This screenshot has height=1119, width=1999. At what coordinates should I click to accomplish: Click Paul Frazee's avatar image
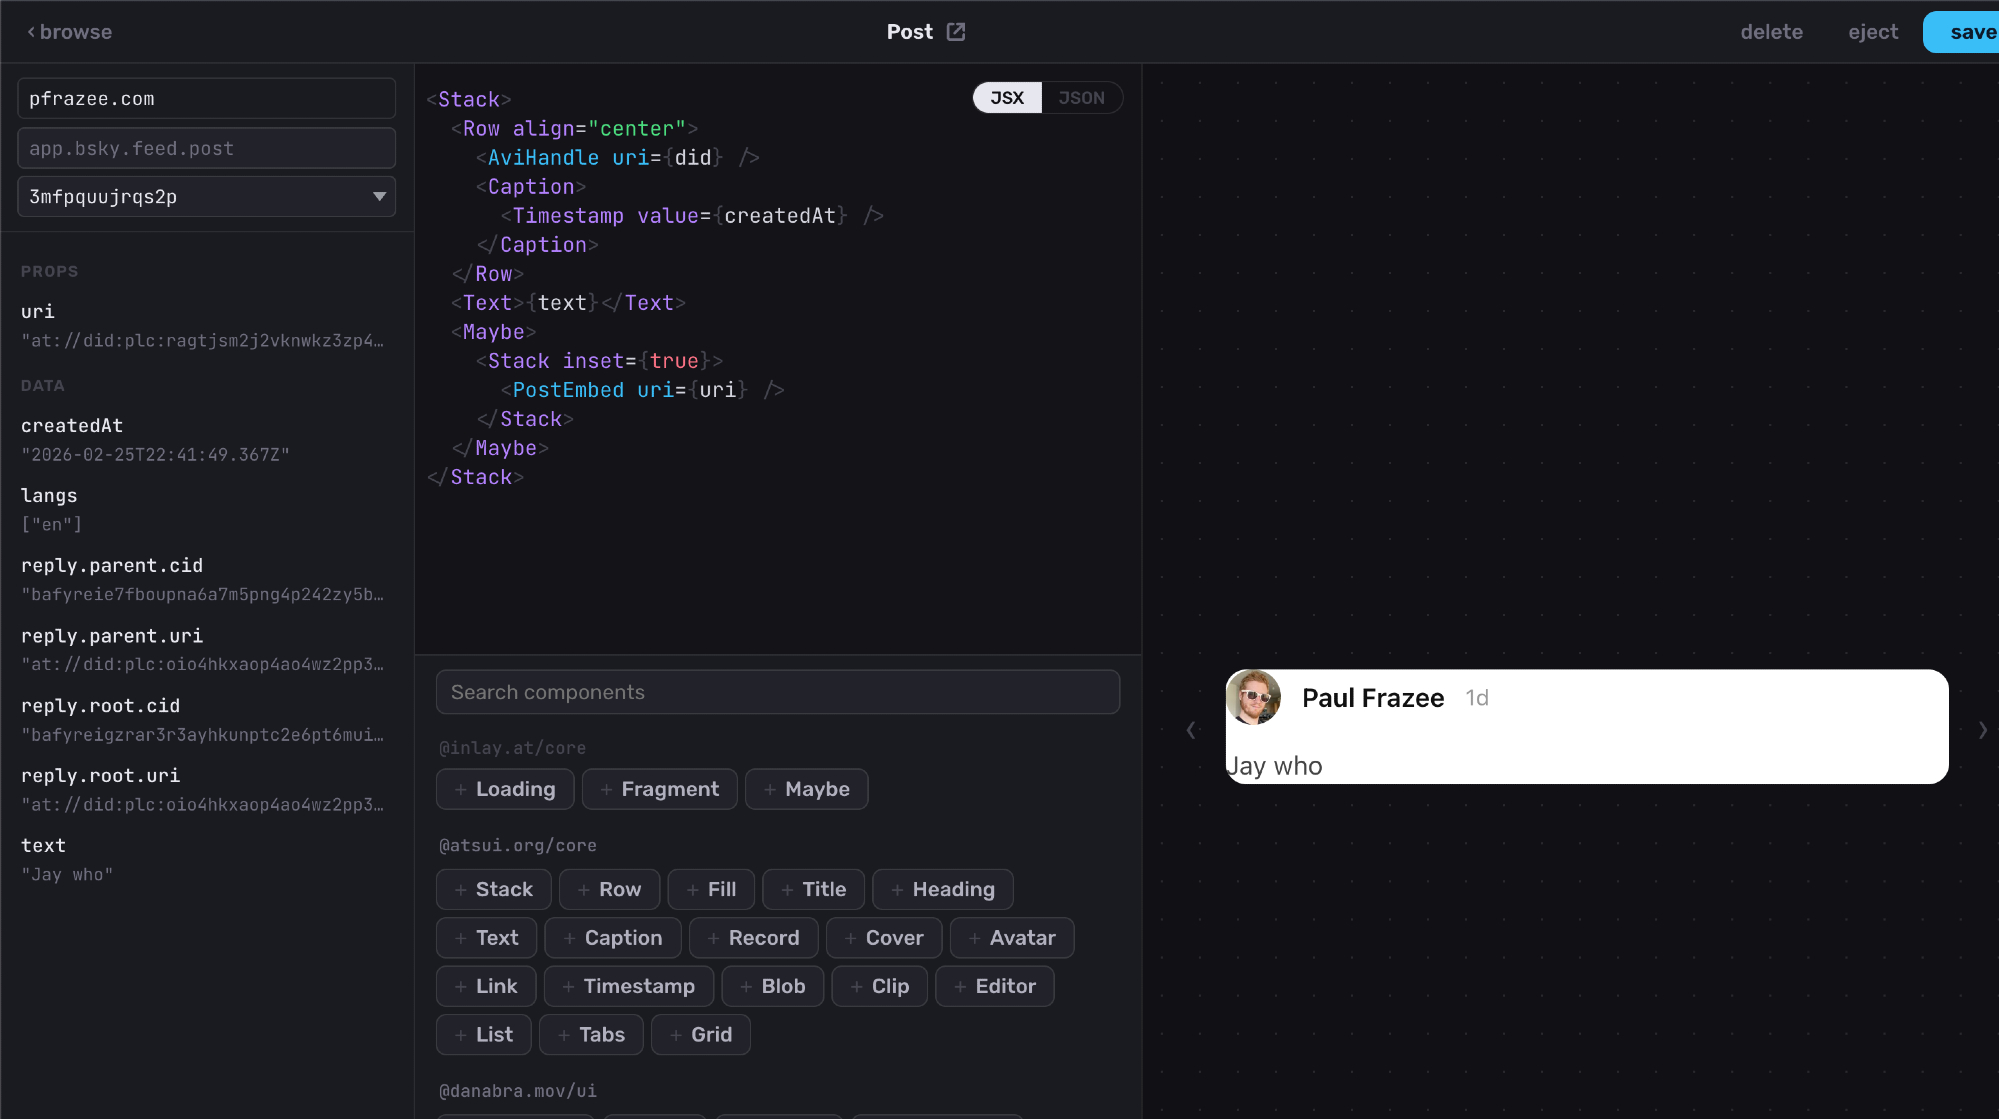(x=1253, y=698)
